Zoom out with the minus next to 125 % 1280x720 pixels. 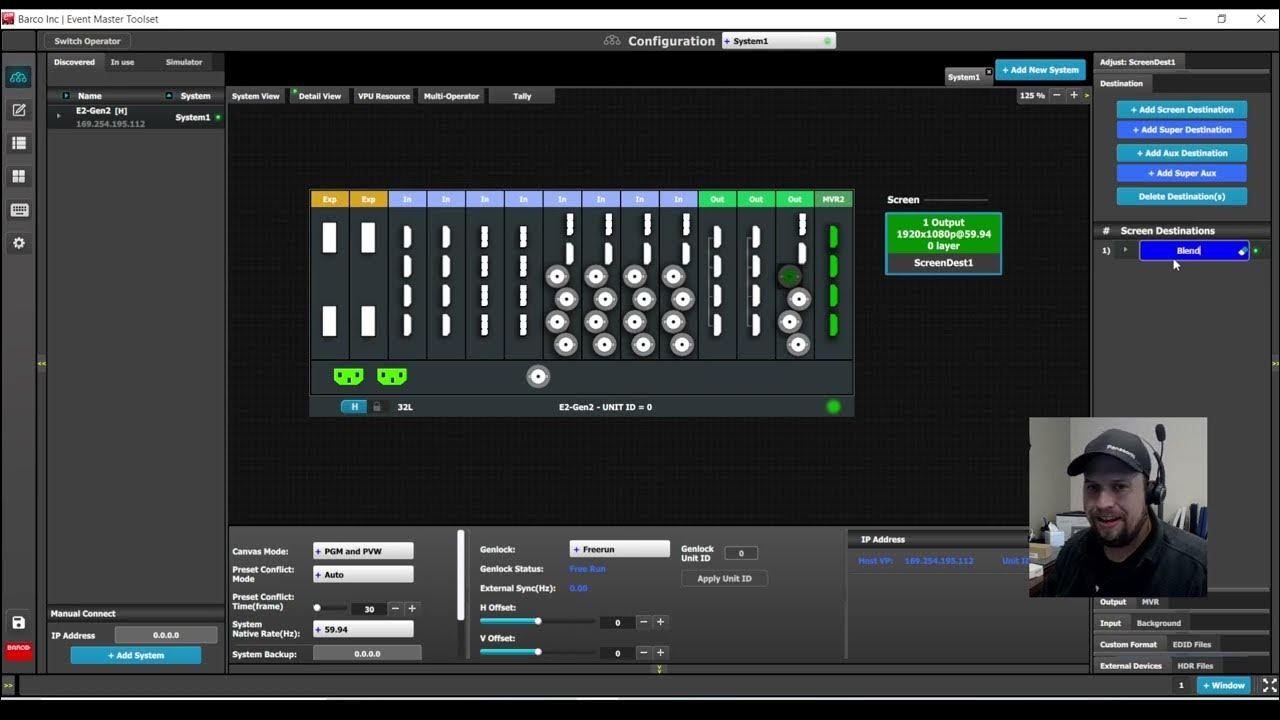coord(1057,95)
